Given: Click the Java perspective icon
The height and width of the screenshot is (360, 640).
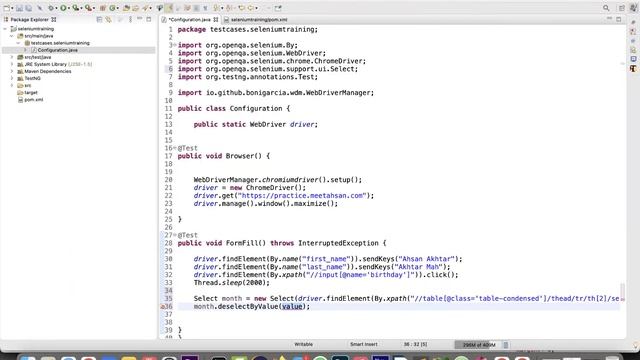Looking at the screenshot, I should 633,8.
